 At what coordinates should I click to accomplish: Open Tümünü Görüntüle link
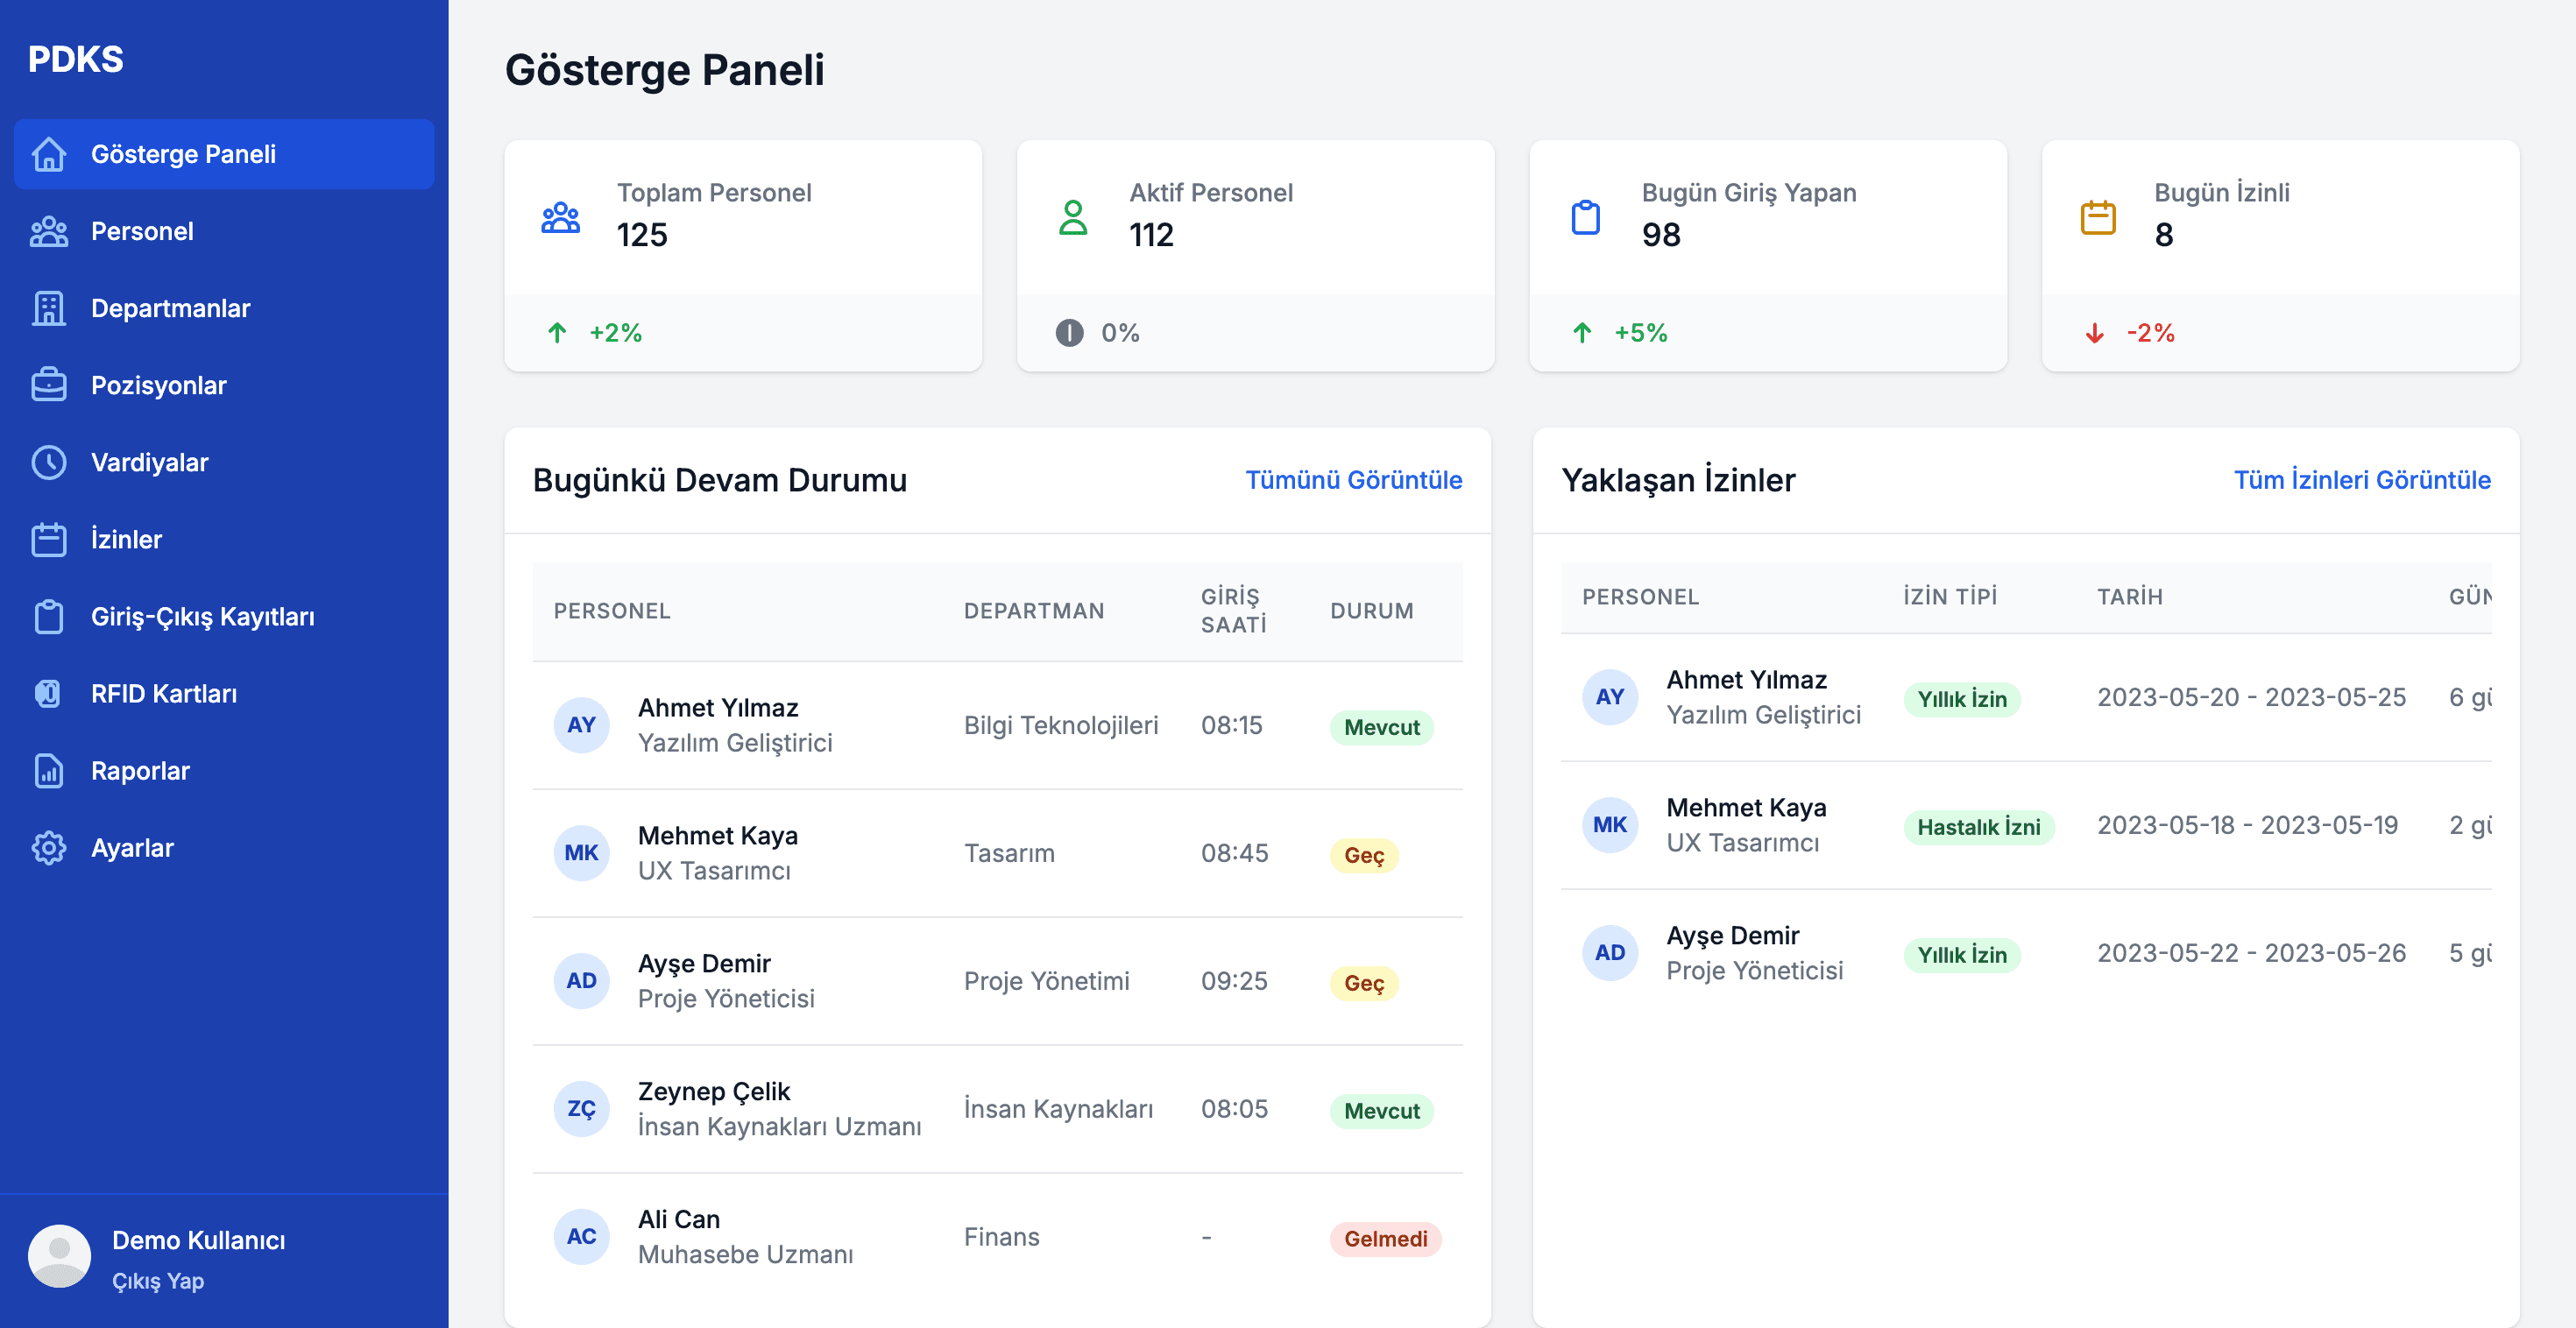point(1353,480)
